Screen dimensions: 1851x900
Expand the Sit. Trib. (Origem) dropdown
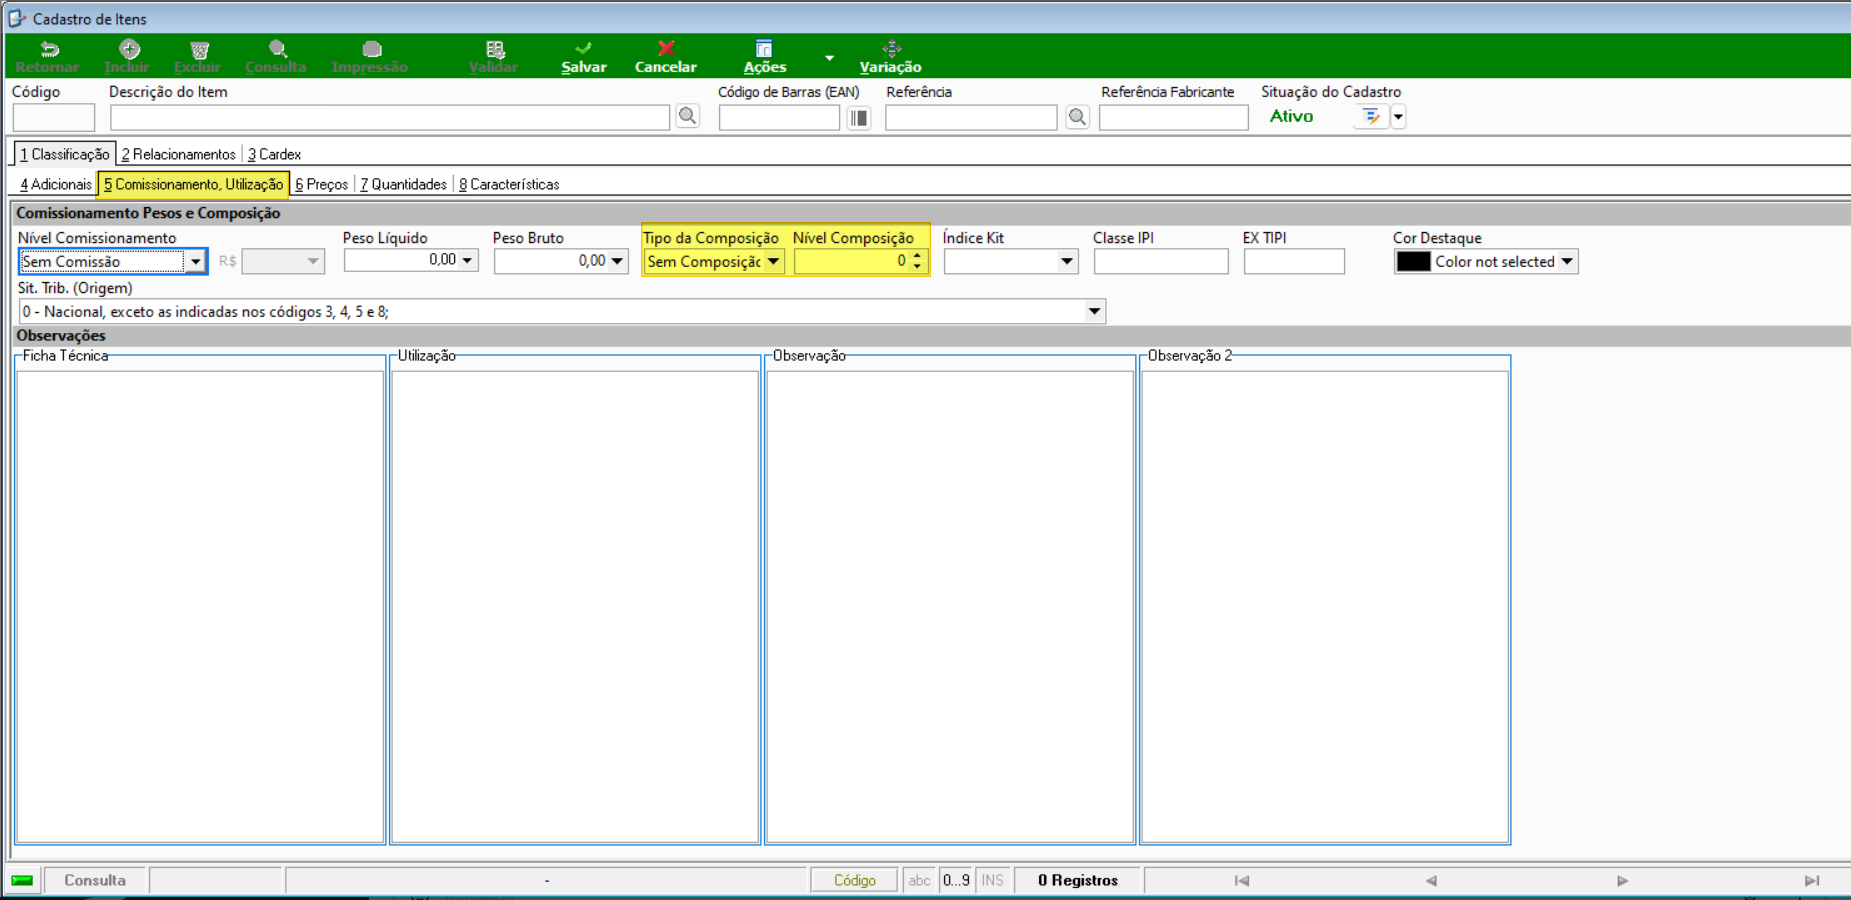pos(1095,312)
